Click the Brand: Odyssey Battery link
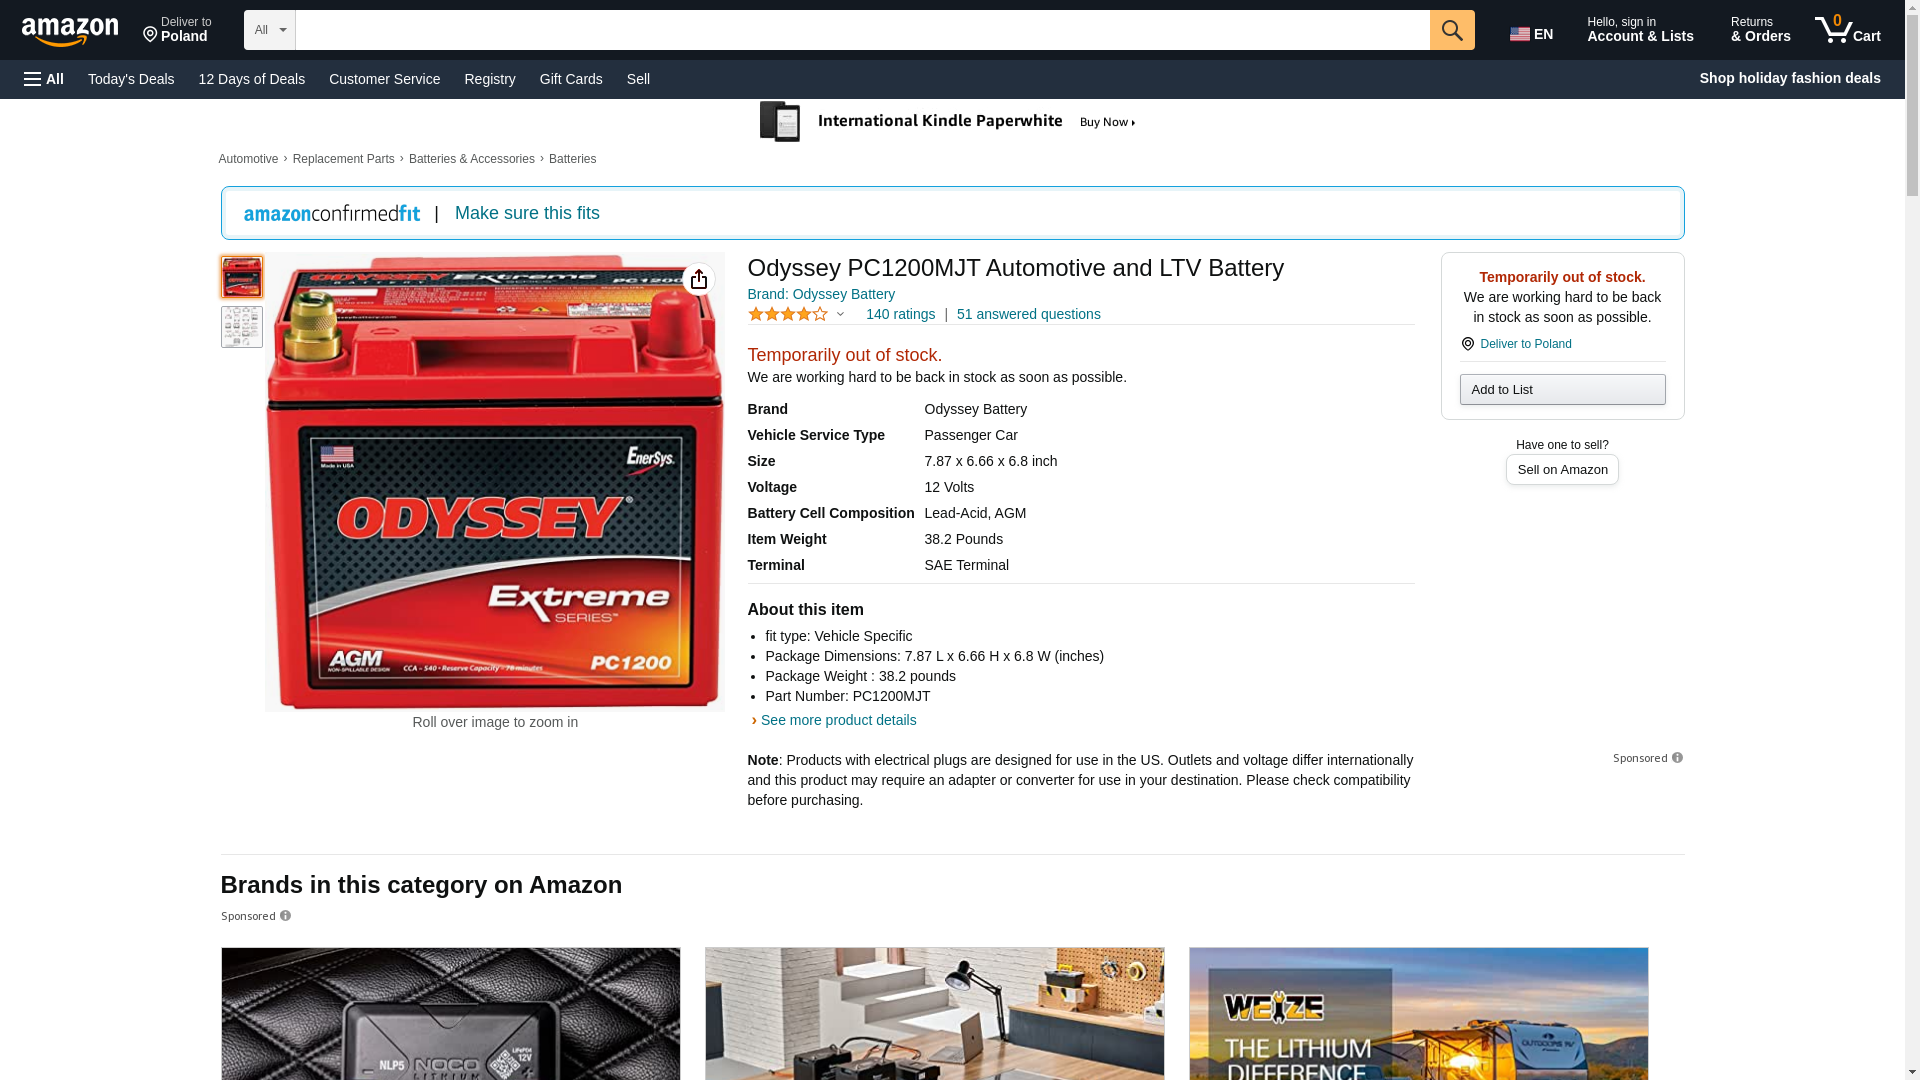1920x1080 pixels. click(821, 294)
